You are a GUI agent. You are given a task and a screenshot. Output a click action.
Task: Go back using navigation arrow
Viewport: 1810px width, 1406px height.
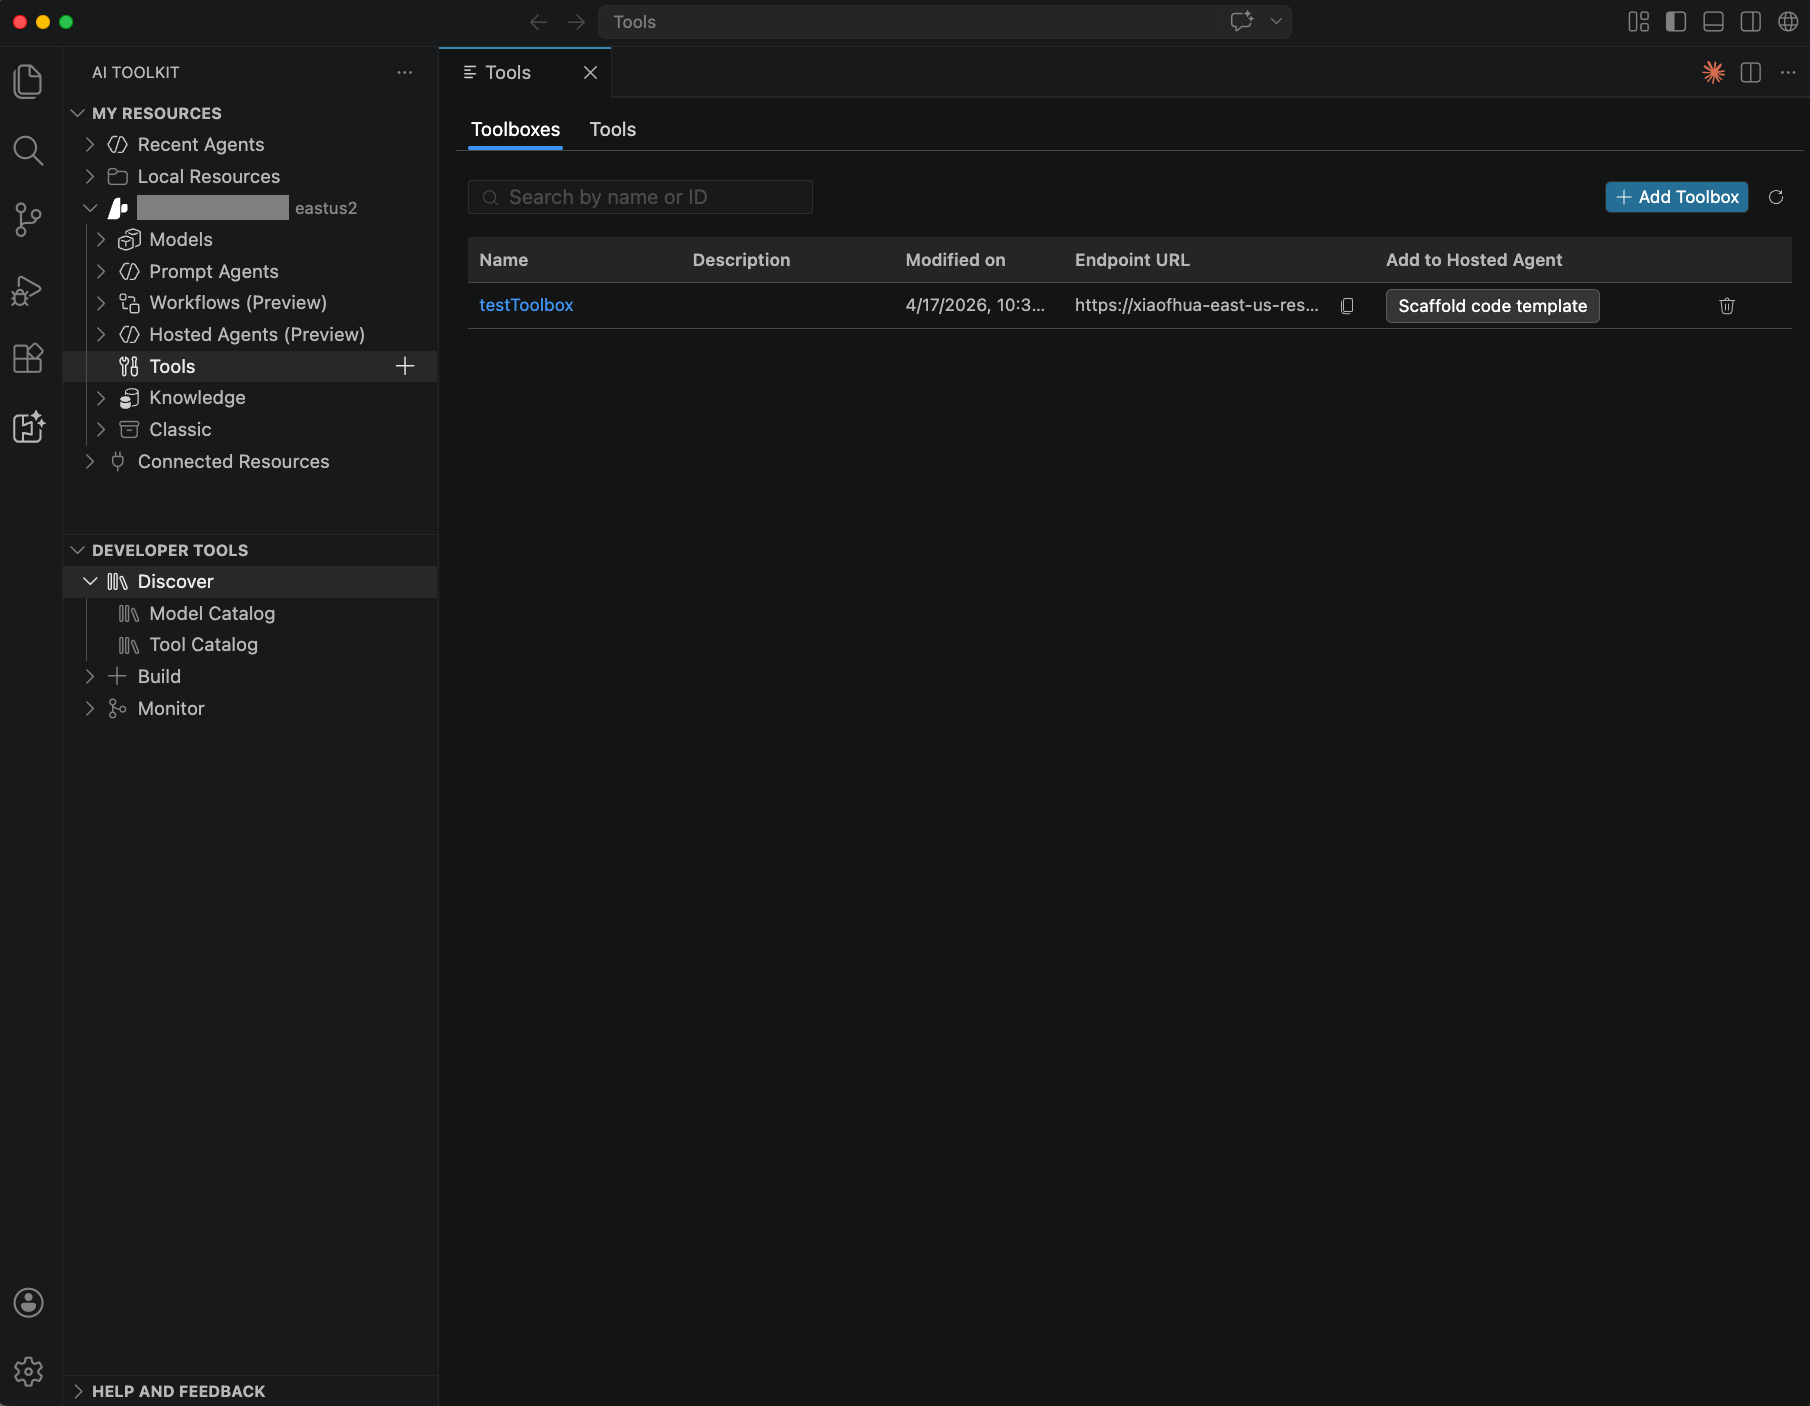coord(538,22)
